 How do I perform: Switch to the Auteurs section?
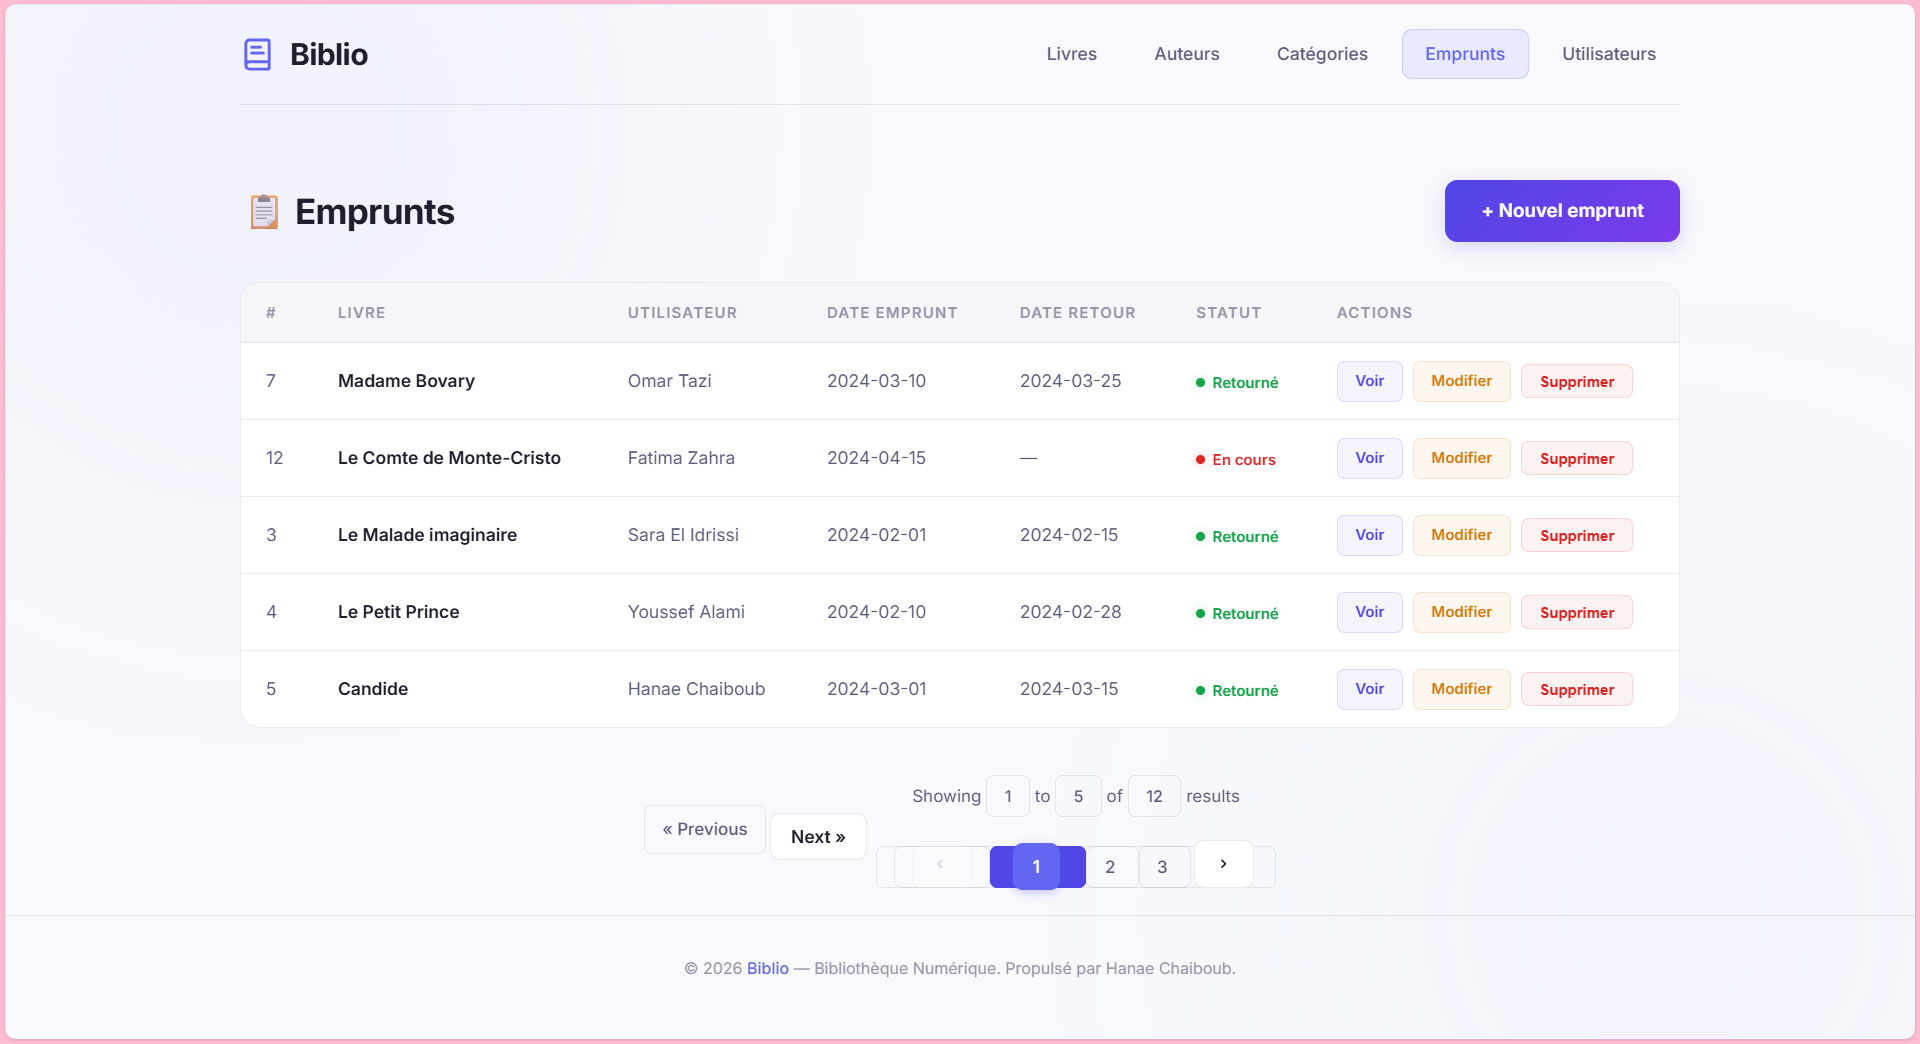[x=1186, y=54]
